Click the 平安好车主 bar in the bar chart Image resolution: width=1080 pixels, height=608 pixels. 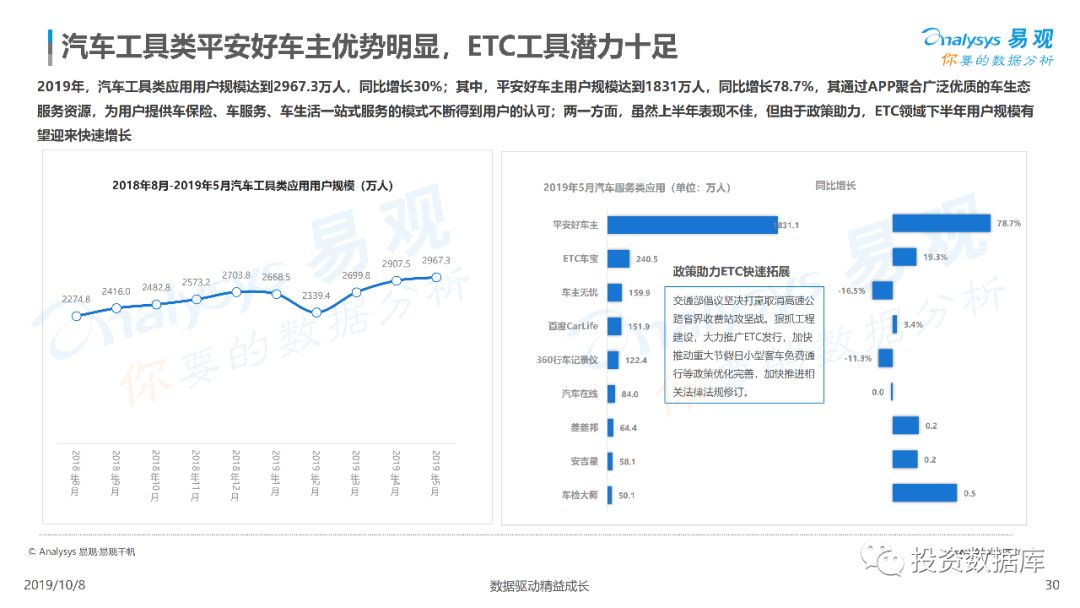(x=692, y=224)
